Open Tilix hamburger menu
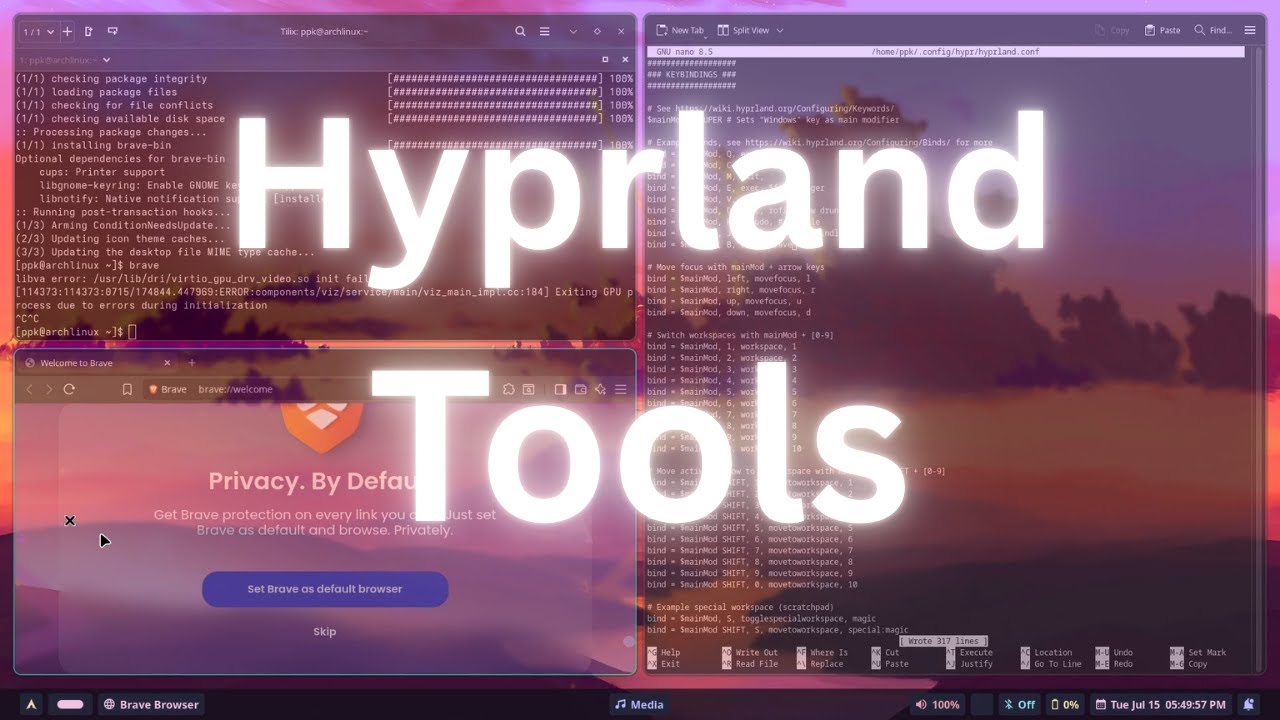 pyautogui.click(x=545, y=32)
